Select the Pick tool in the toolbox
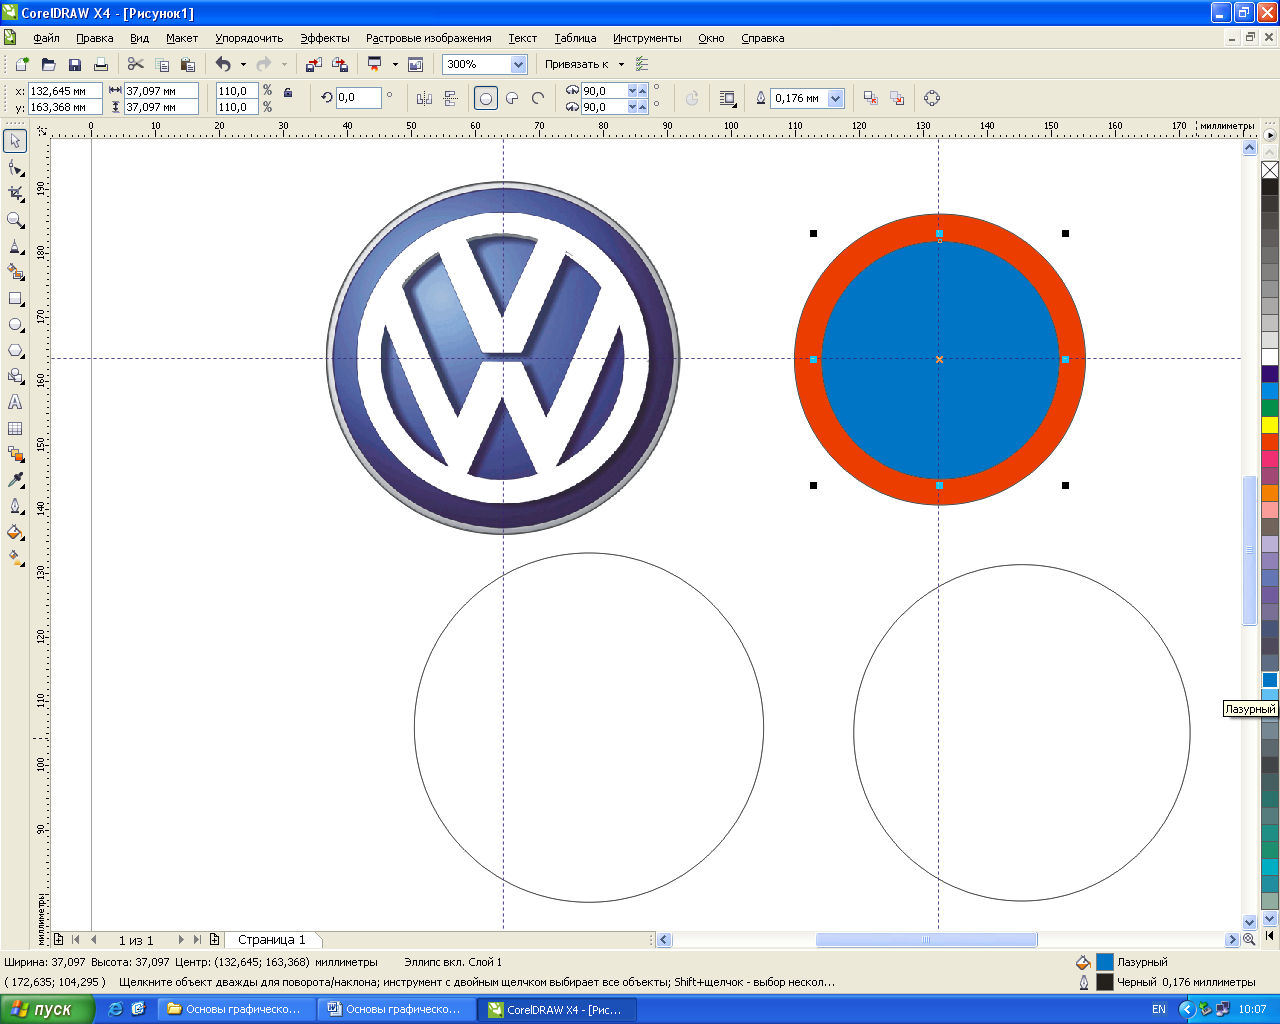Viewport: 1280px width, 1024px height. click(15, 141)
